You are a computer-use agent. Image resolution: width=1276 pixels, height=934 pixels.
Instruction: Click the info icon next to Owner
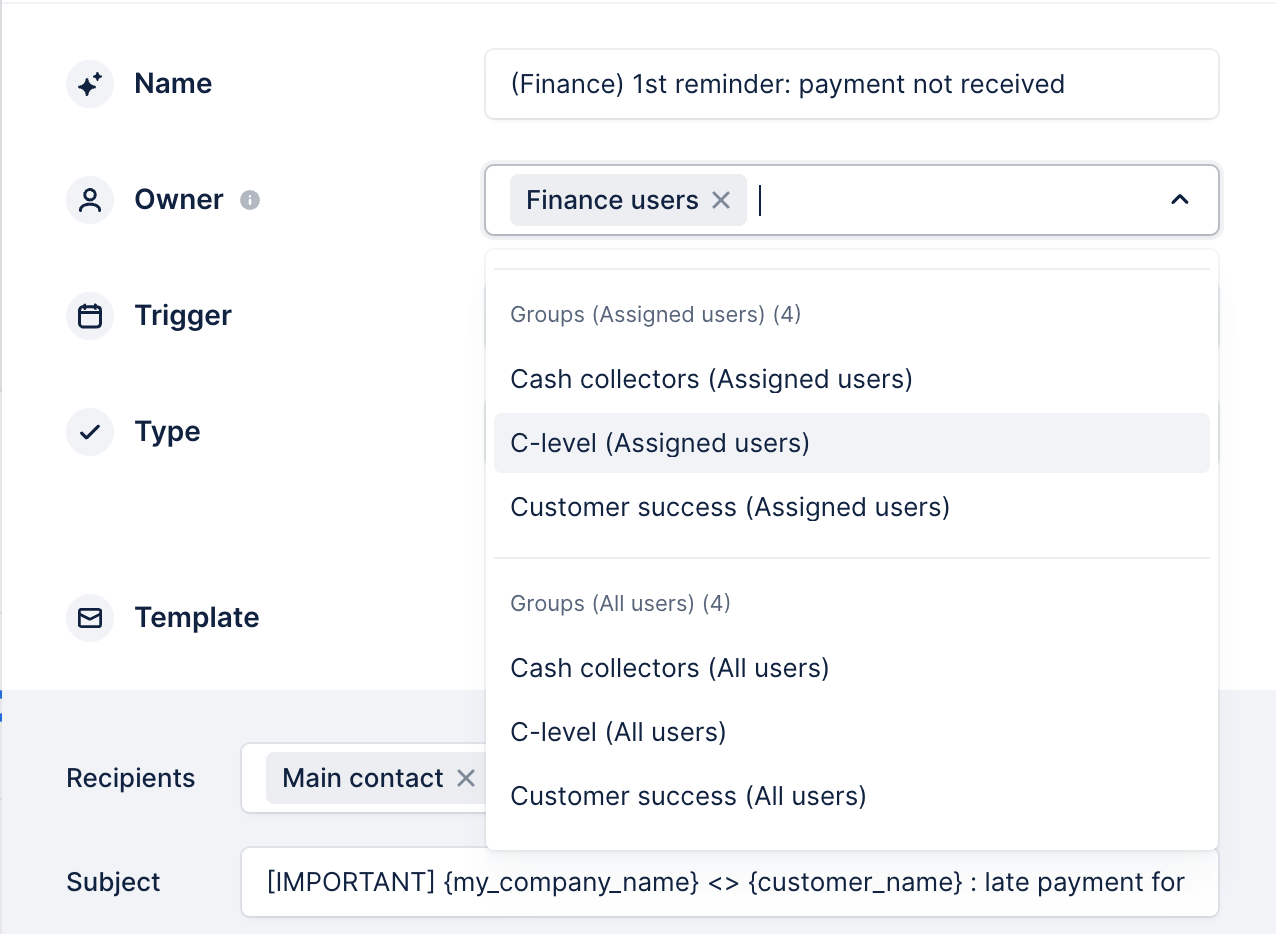click(x=250, y=200)
